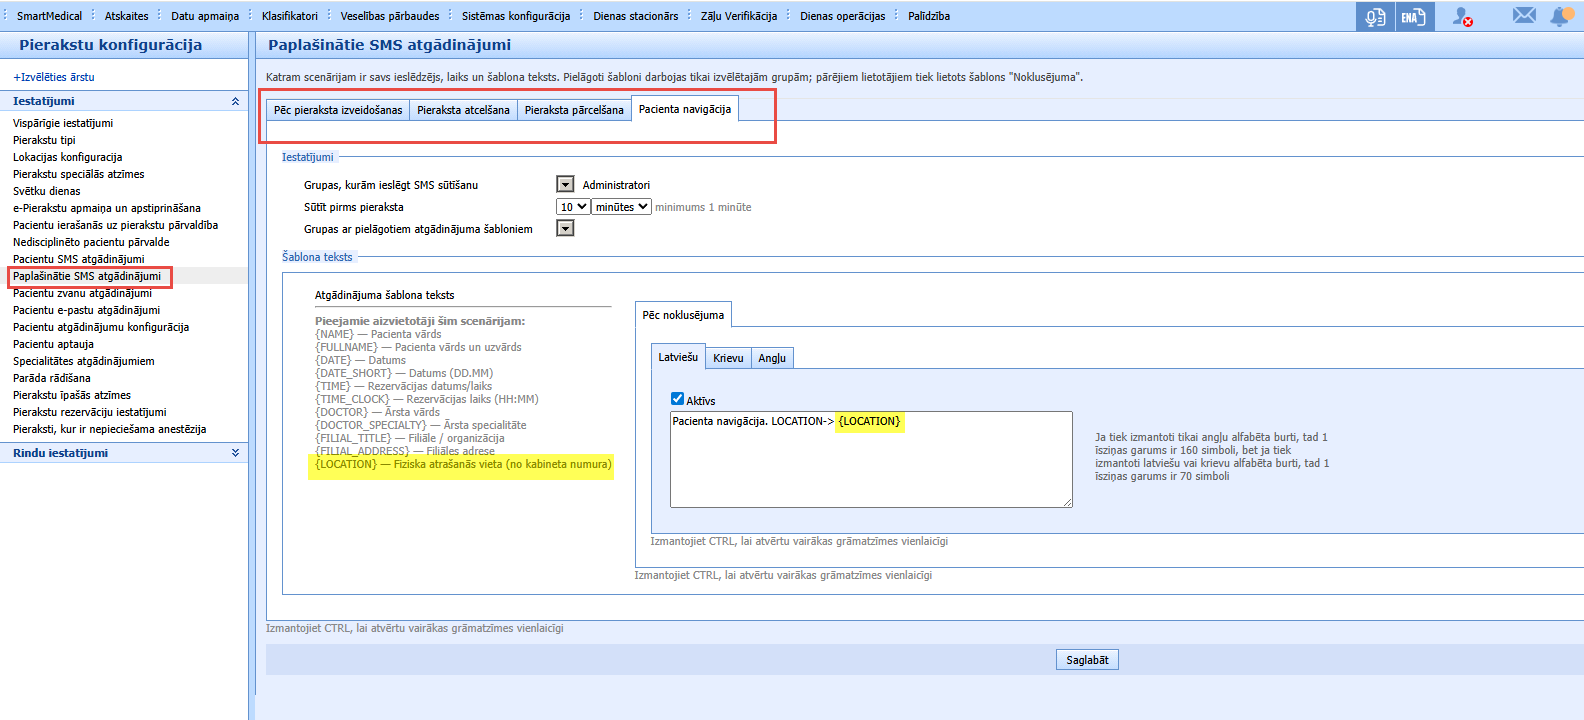Open the ENA document icon
The width and height of the screenshot is (1584, 720).
point(1413,16)
